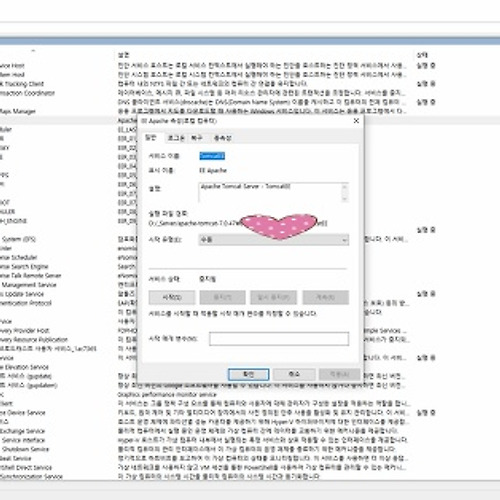
Task: Click the greyed Resume service button
Action: (x=326, y=297)
